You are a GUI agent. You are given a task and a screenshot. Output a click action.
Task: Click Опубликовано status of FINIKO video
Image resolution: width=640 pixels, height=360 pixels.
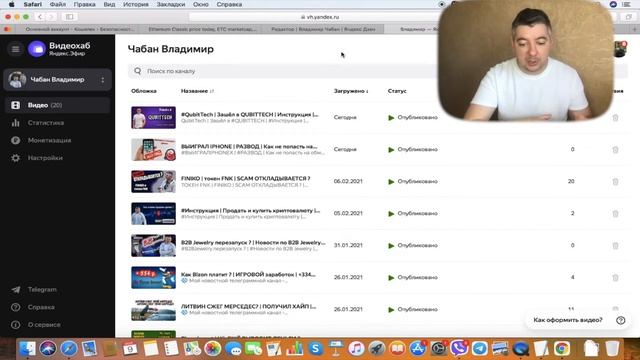[x=413, y=181]
